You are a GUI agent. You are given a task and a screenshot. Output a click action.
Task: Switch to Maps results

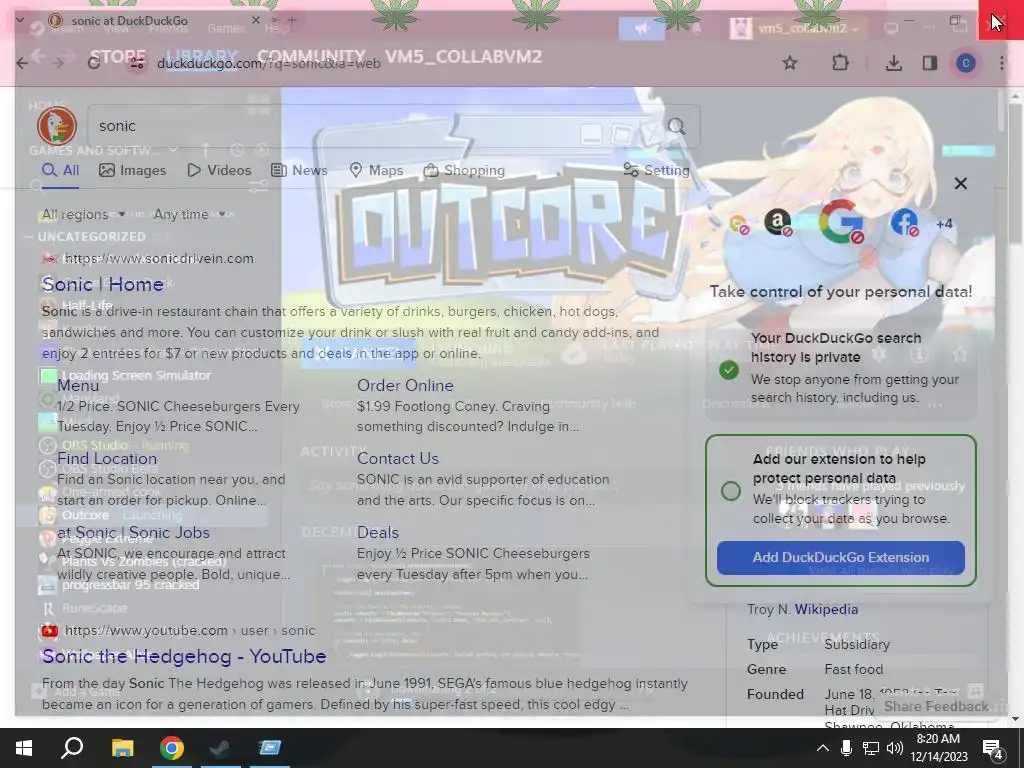[x=376, y=170]
